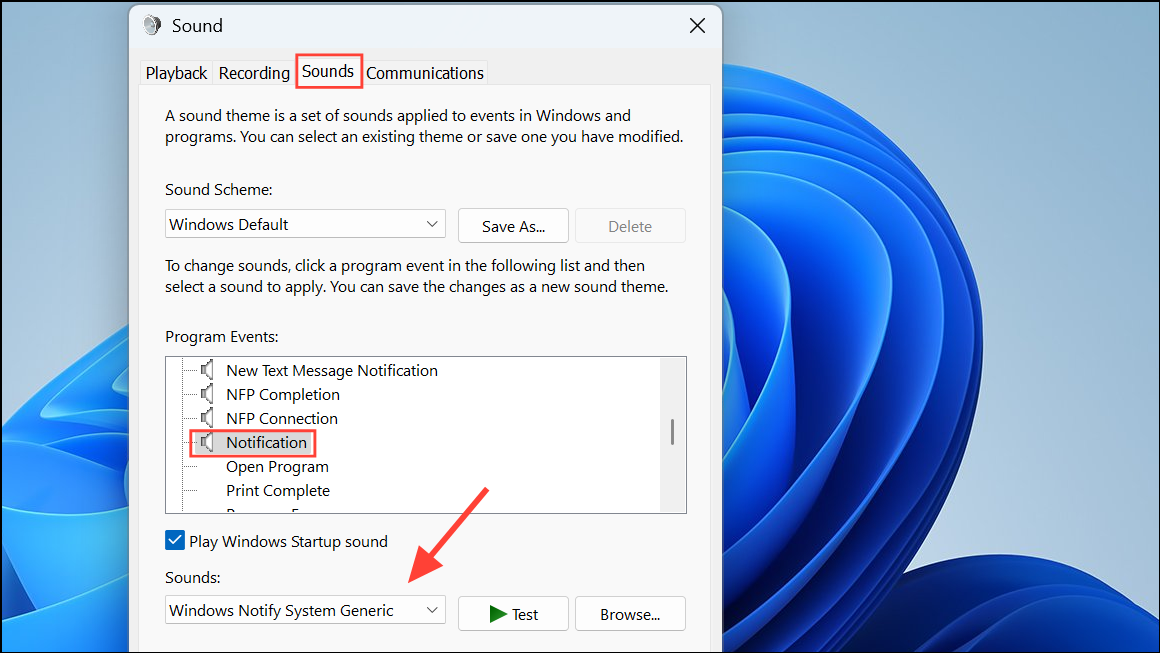Play sound with the Test button

[513, 614]
